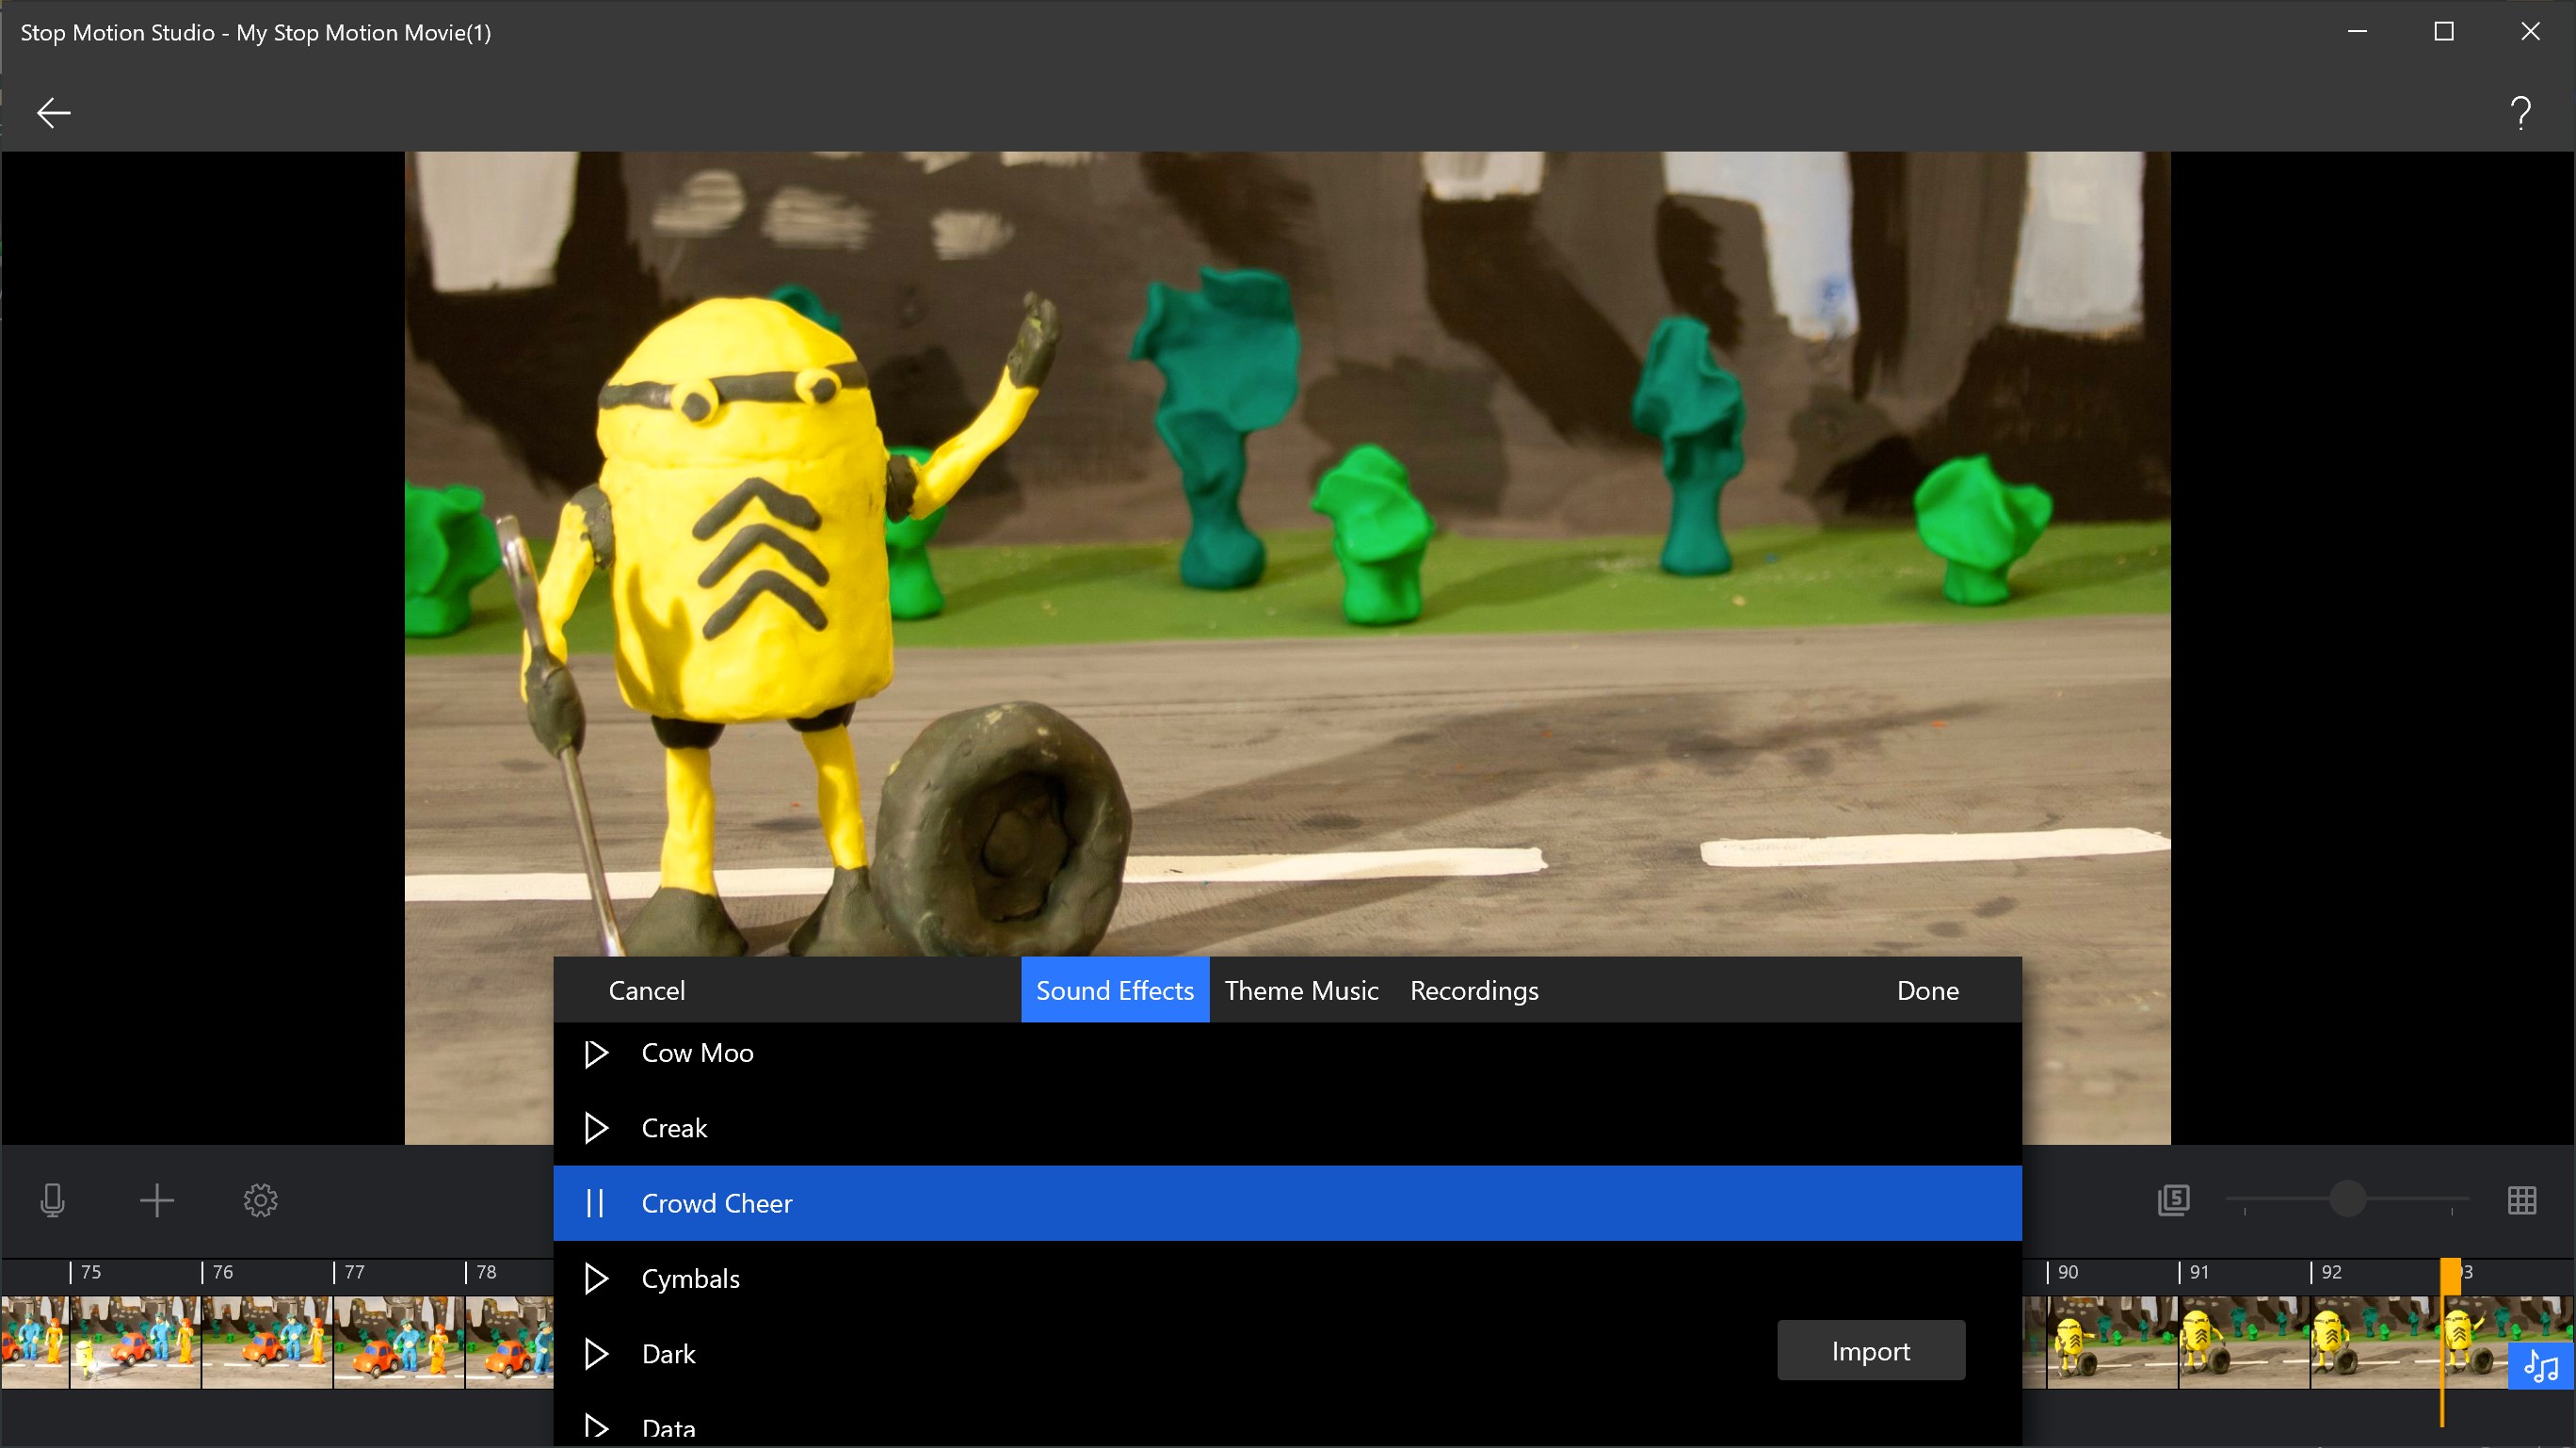Click the back arrow to exit editing
2576x1448 pixels.
53,112
